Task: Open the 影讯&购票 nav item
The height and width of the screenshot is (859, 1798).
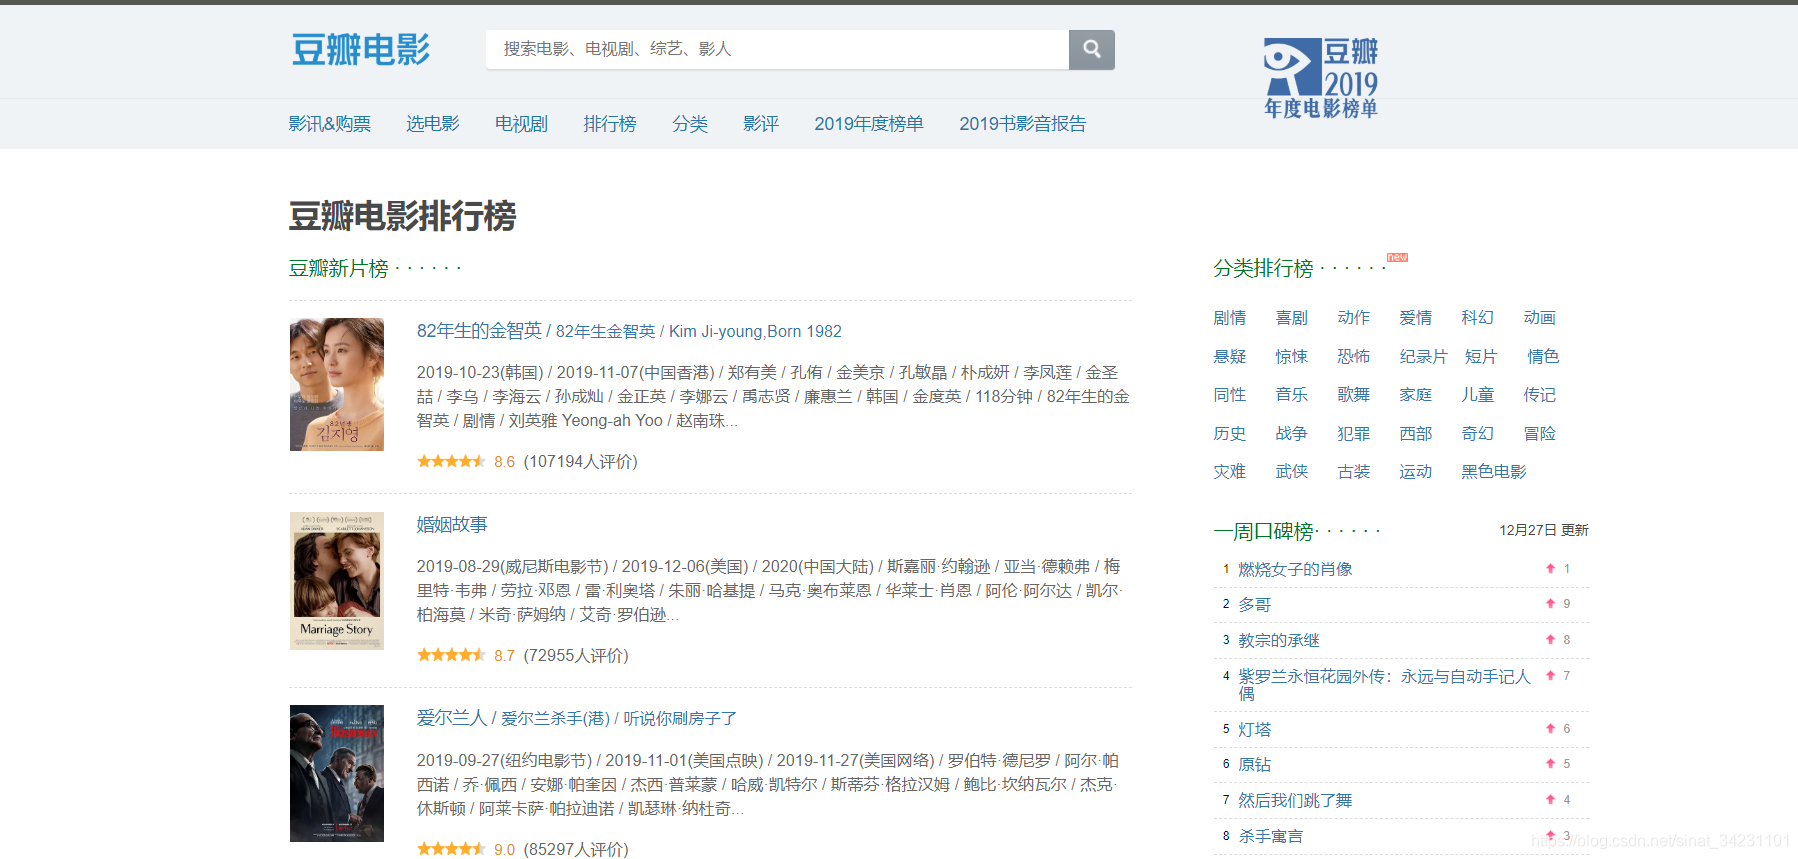Action: click(329, 124)
